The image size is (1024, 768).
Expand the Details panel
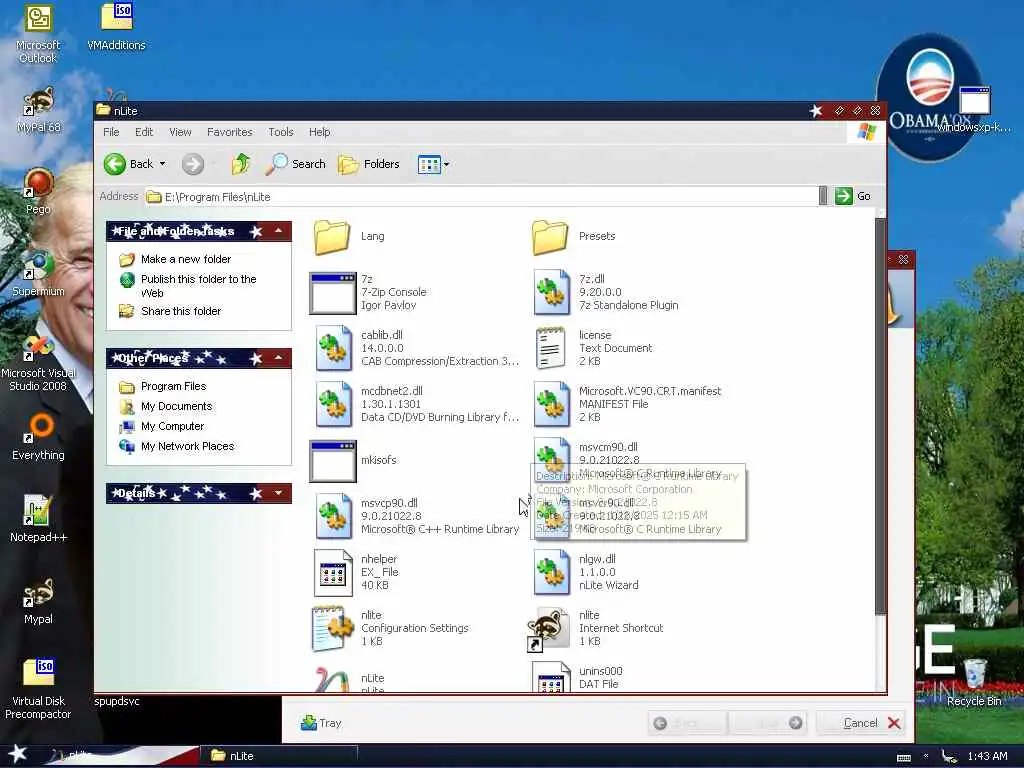coord(279,493)
